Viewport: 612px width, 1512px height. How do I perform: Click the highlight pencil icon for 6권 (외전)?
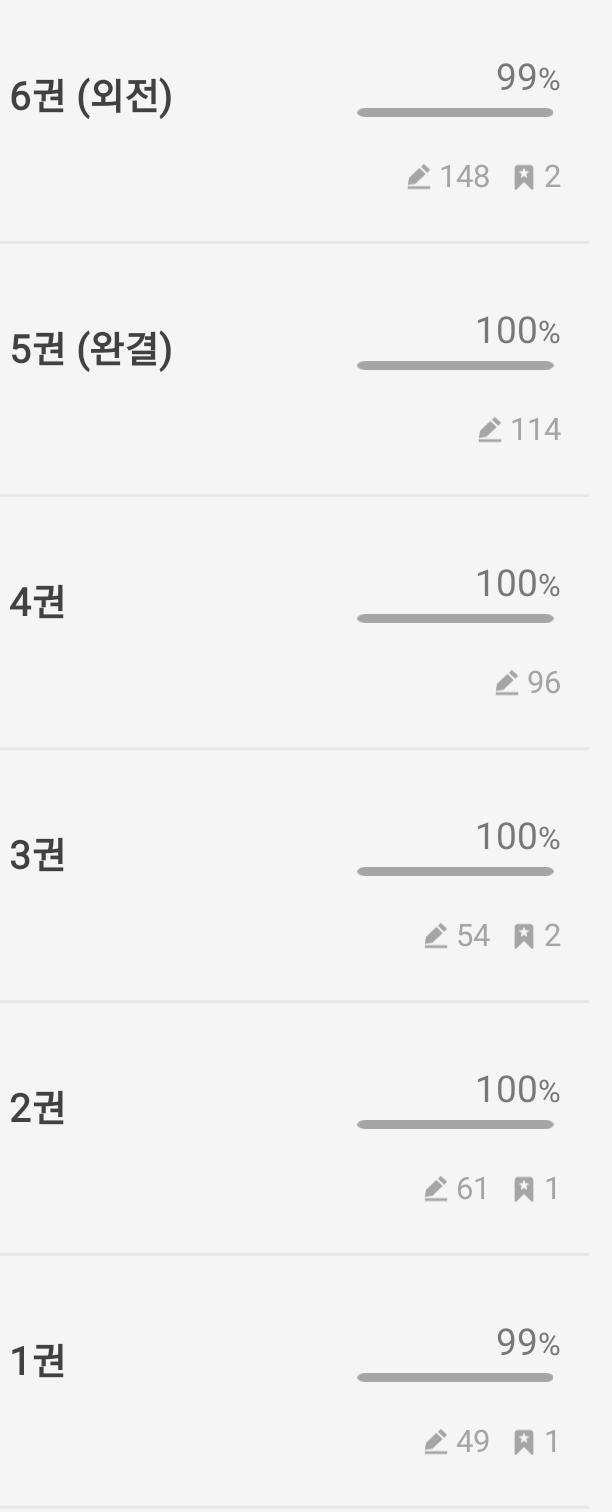[419, 178]
